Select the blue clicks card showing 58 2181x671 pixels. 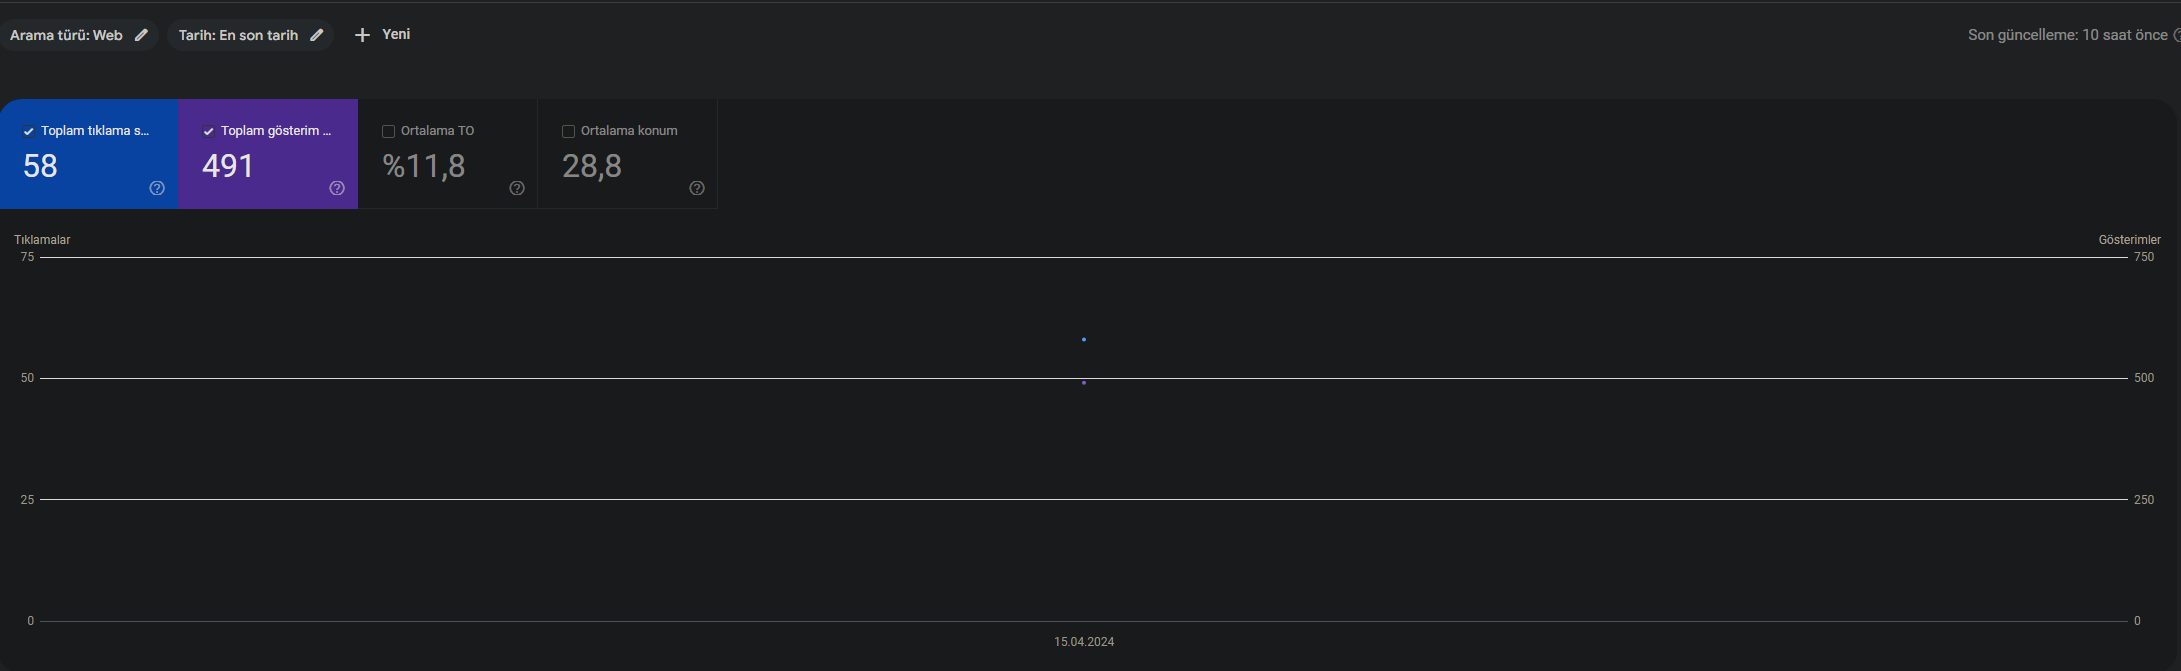pyautogui.click(x=89, y=154)
